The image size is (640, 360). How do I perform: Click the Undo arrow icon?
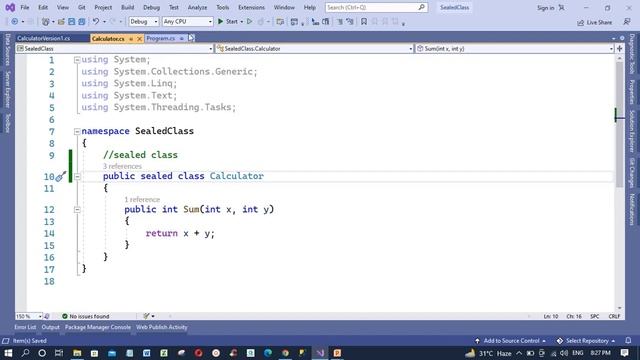point(96,22)
